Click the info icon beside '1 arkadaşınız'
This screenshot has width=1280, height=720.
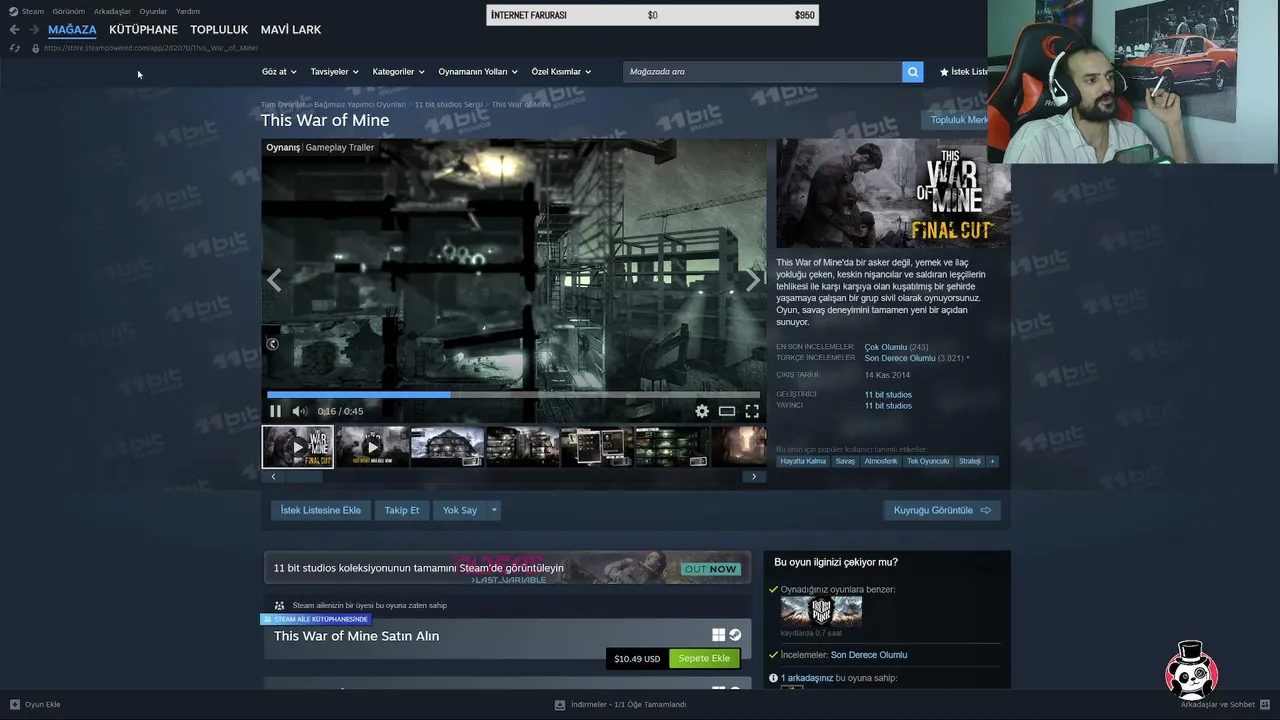pyautogui.click(x=773, y=678)
